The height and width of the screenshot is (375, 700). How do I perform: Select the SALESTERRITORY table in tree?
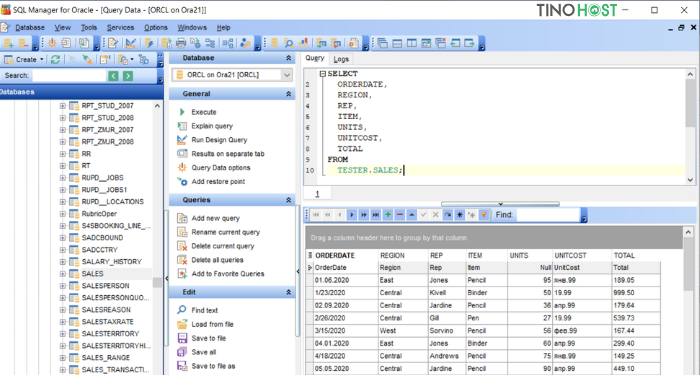[x=110, y=334]
